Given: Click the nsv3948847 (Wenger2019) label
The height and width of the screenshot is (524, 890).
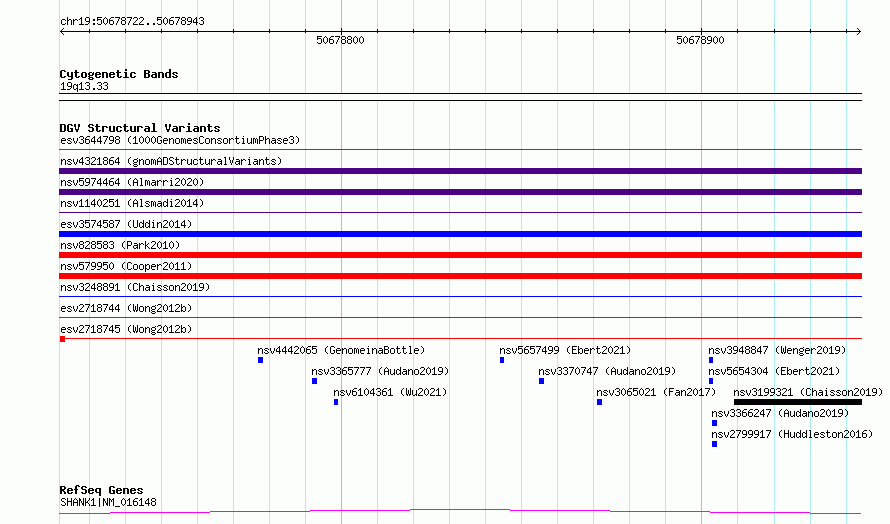Looking at the screenshot, I should click(777, 350).
